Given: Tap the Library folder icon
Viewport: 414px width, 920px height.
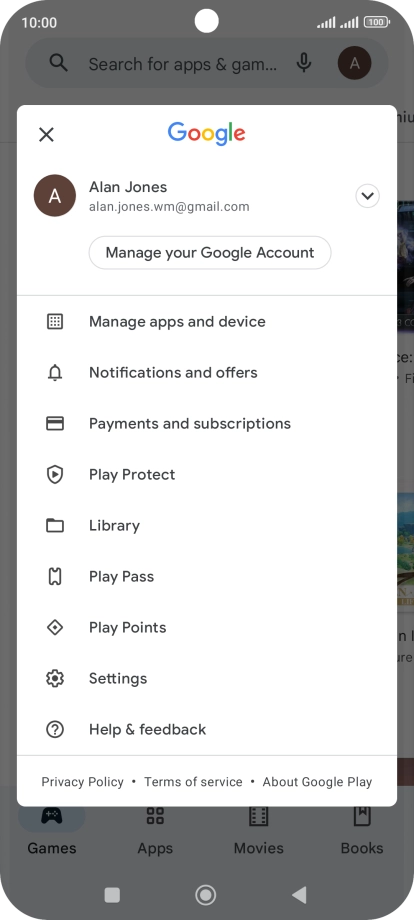Looking at the screenshot, I should coord(55,526).
